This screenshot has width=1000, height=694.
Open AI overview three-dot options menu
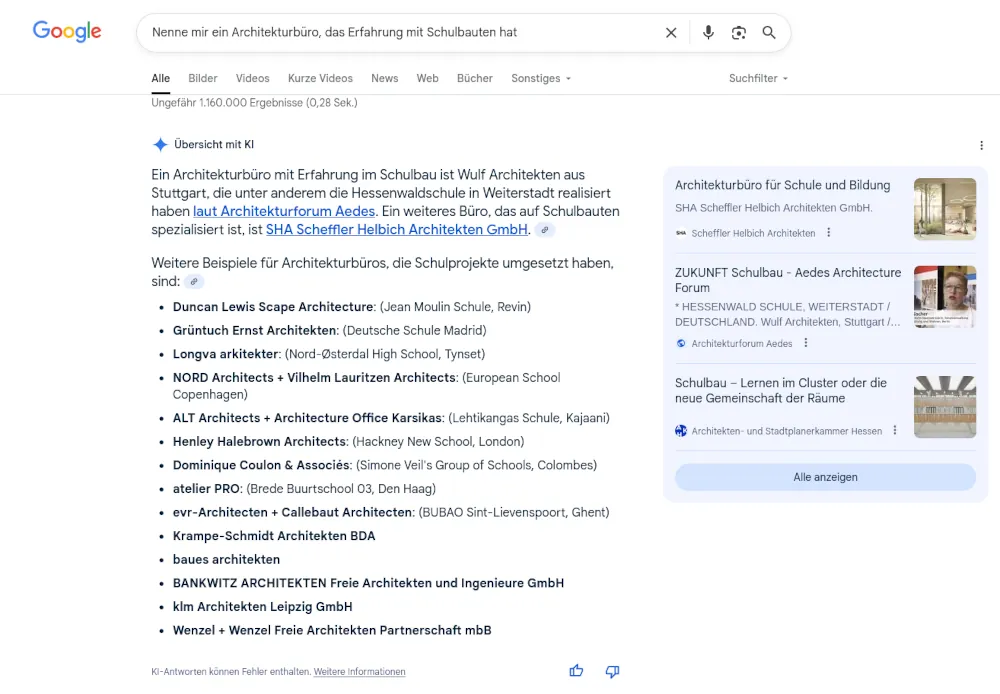pos(982,145)
